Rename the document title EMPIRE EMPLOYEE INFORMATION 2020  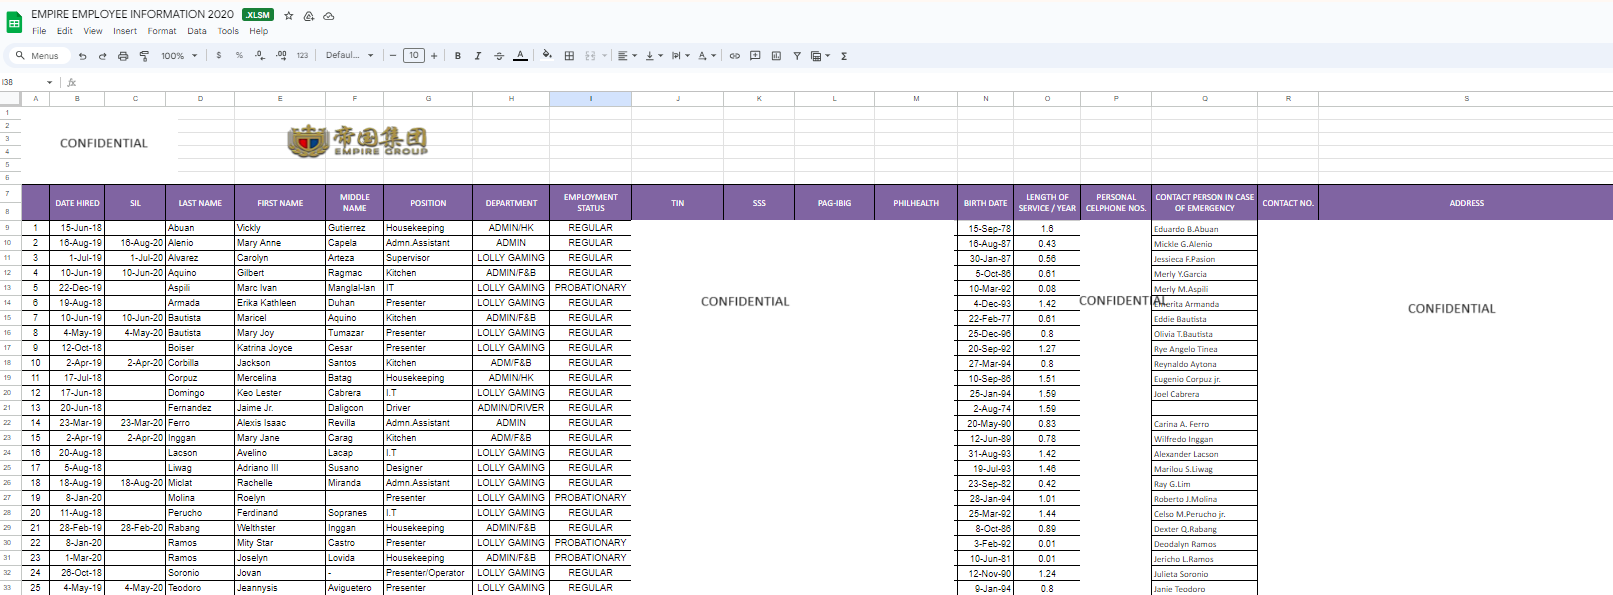132,14
